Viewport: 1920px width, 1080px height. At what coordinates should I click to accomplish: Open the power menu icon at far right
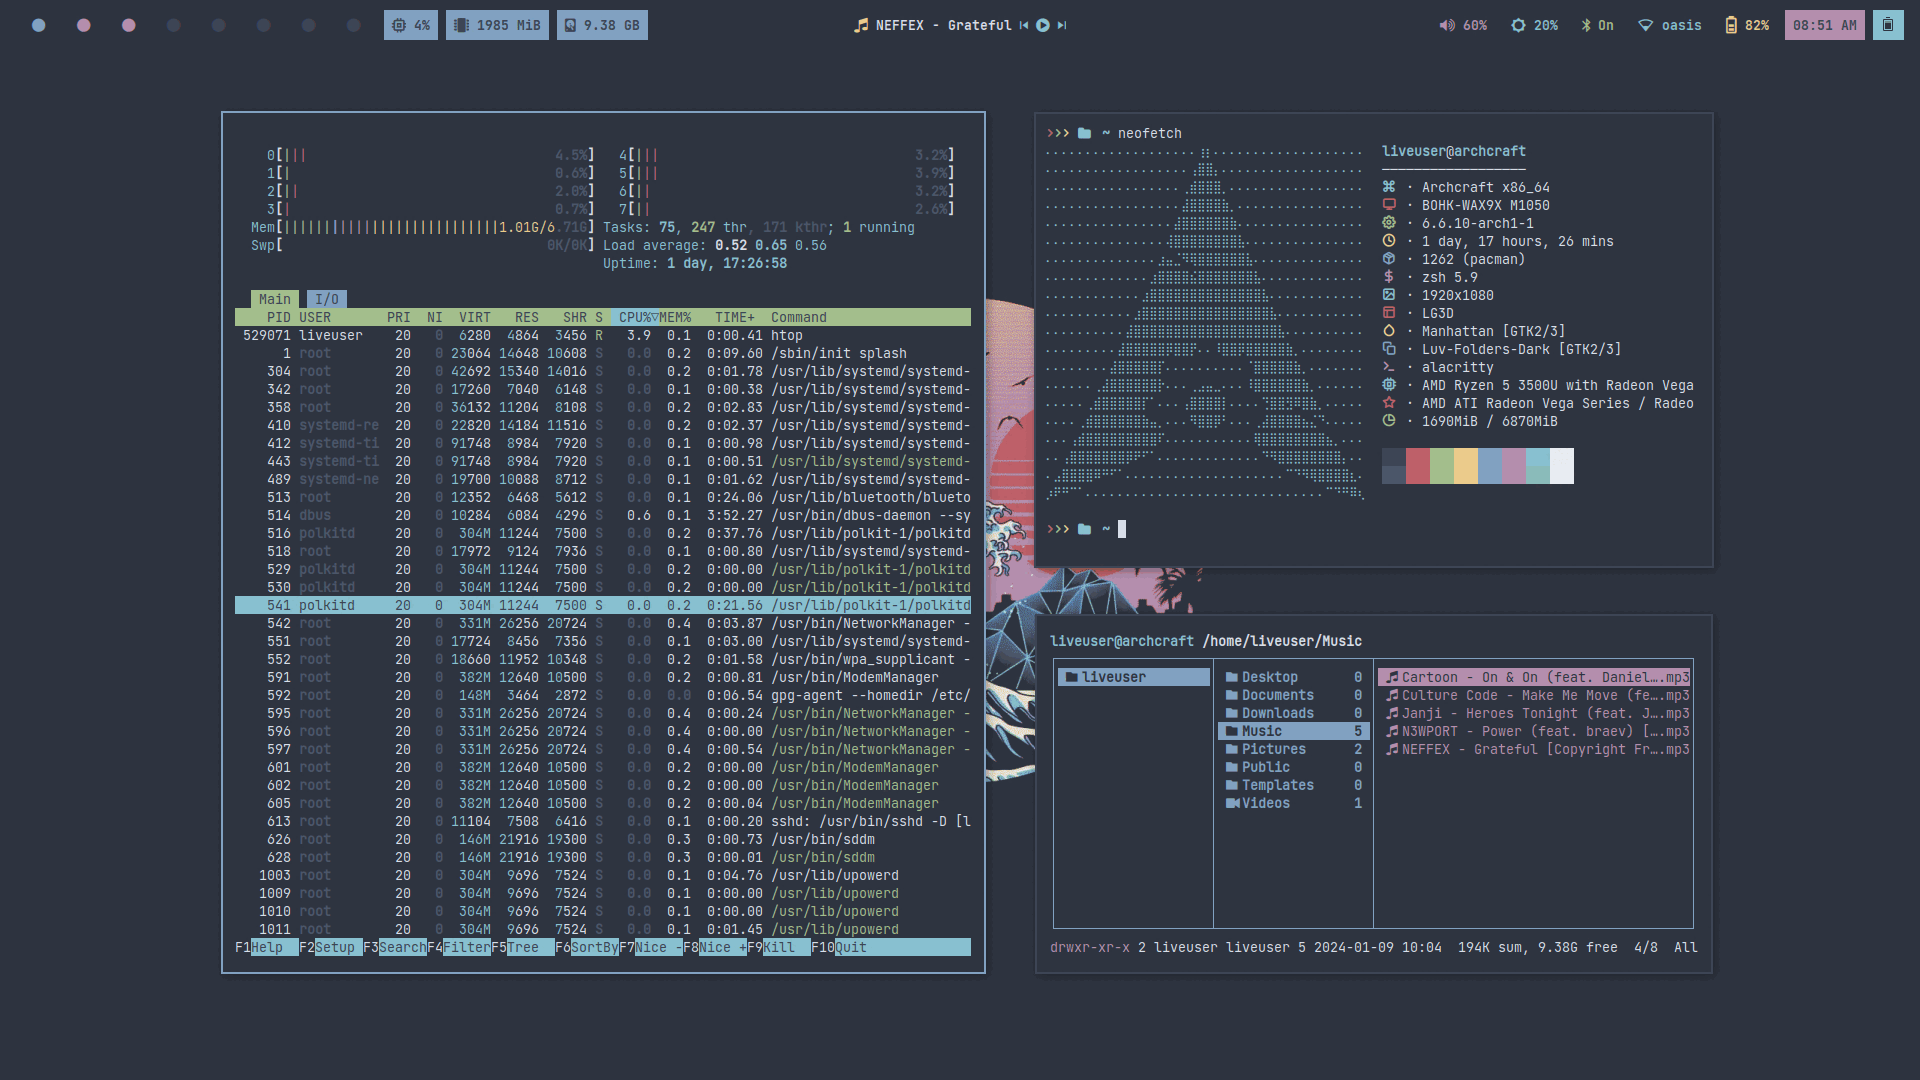pos(1887,26)
